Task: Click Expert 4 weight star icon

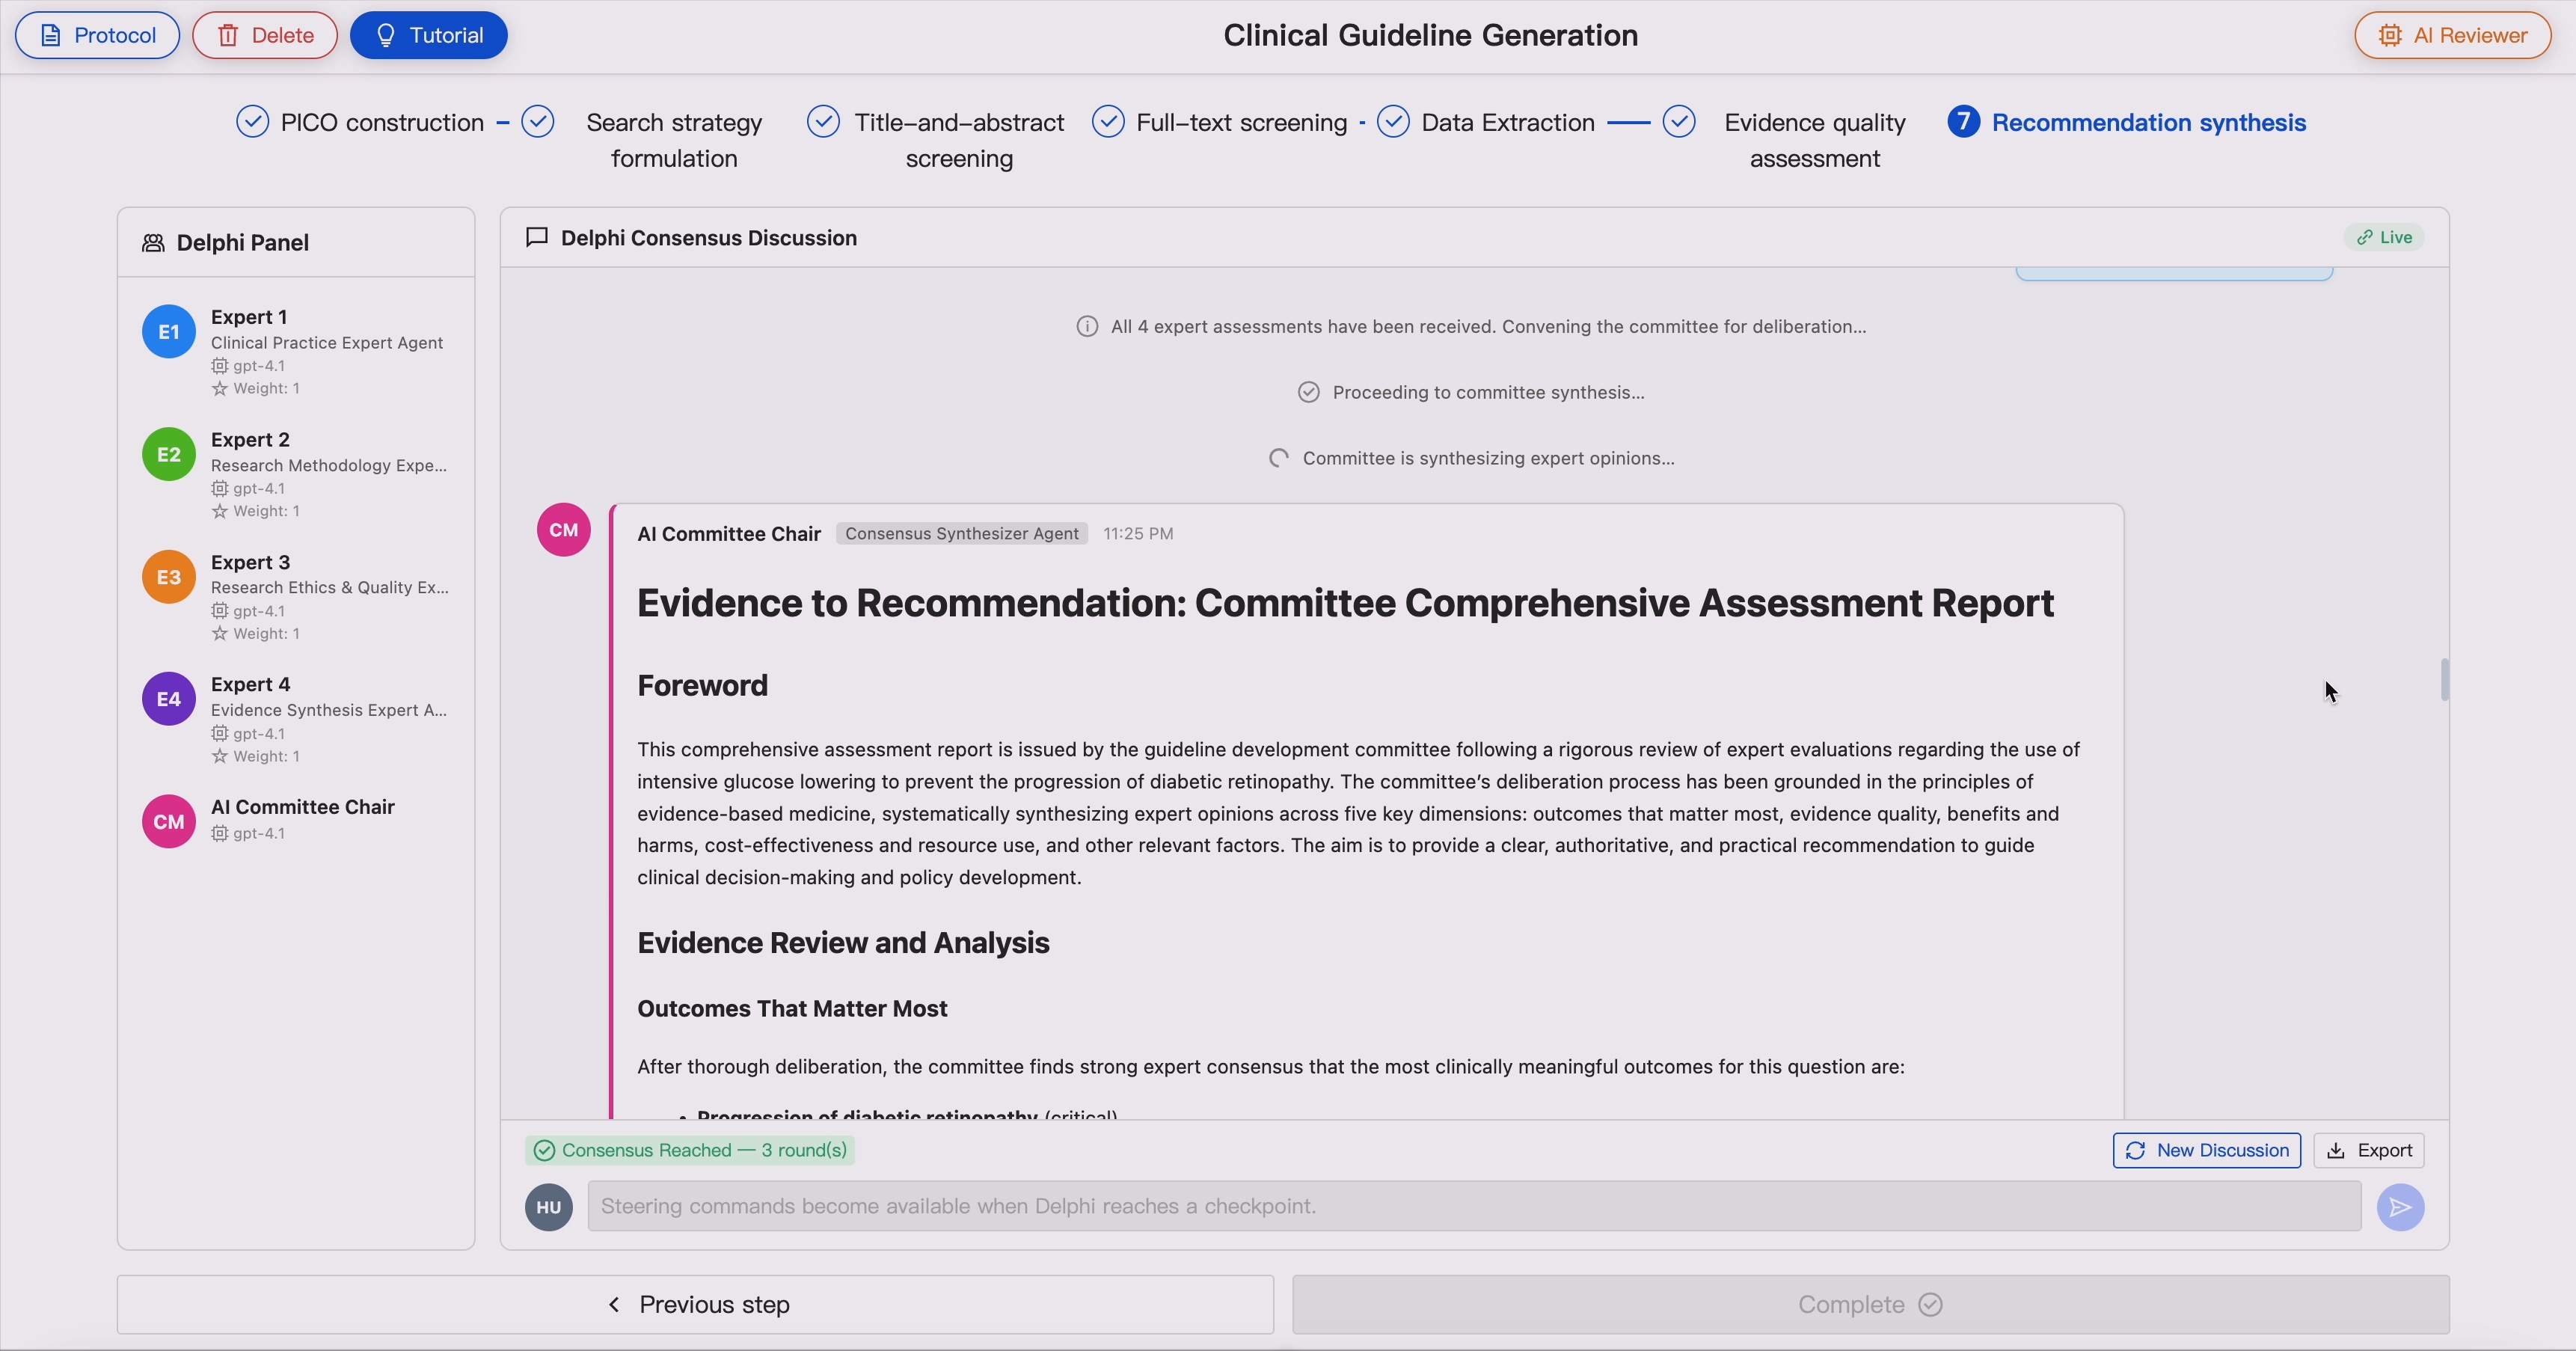Action: [220, 757]
